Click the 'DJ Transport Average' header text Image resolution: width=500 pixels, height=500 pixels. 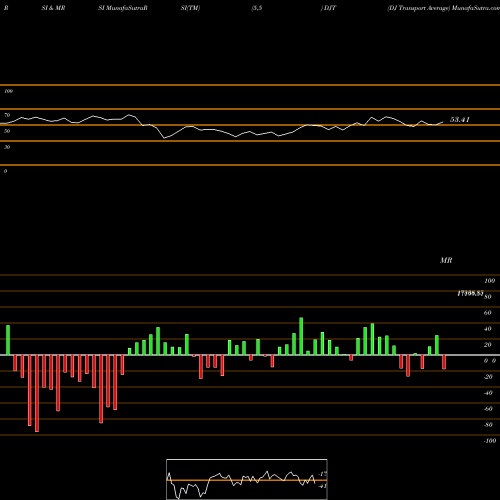coord(419,8)
